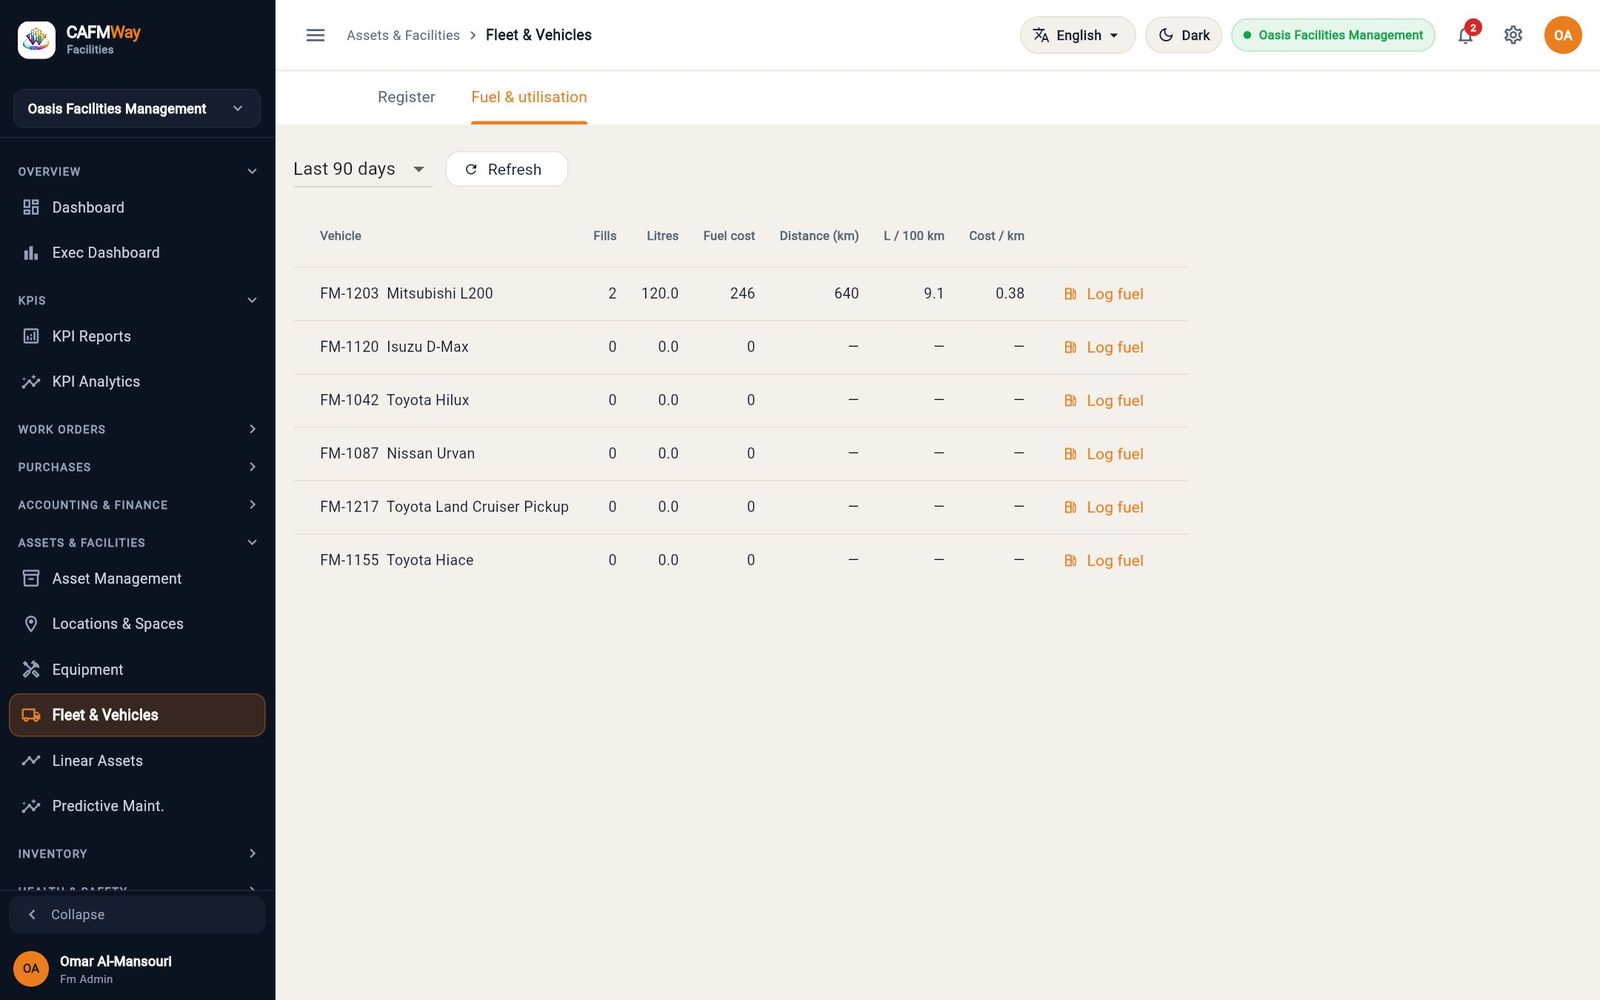Log fuel for FM-1155 Toyota Hiace
The image size is (1600, 1000).
pos(1103,560)
